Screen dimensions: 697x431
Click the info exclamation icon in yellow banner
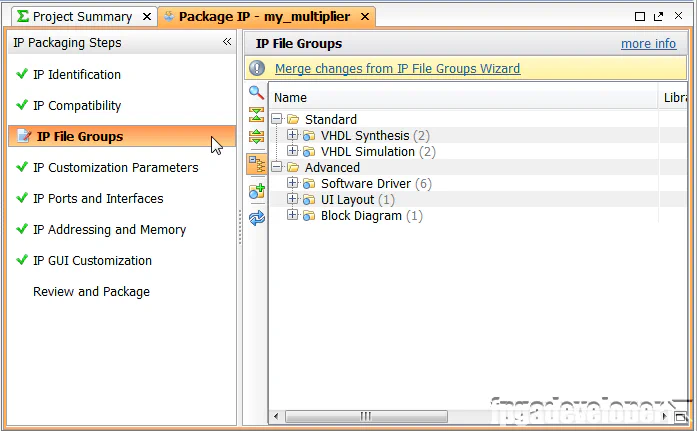point(256,68)
